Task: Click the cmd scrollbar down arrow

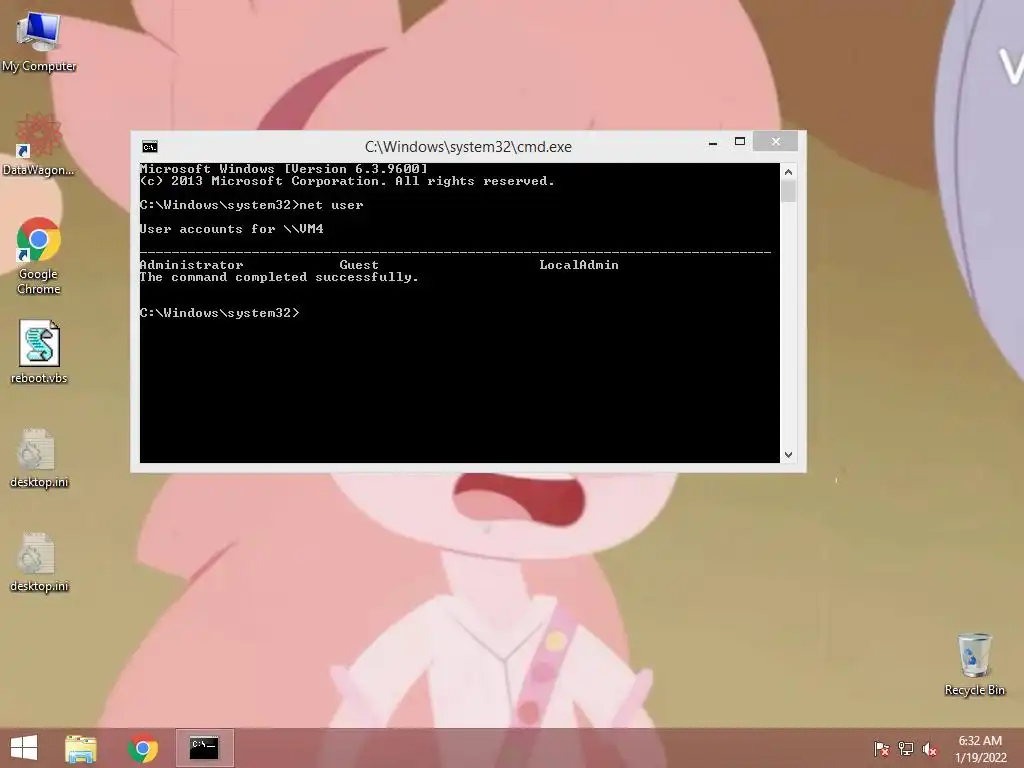Action: click(x=788, y=455)
